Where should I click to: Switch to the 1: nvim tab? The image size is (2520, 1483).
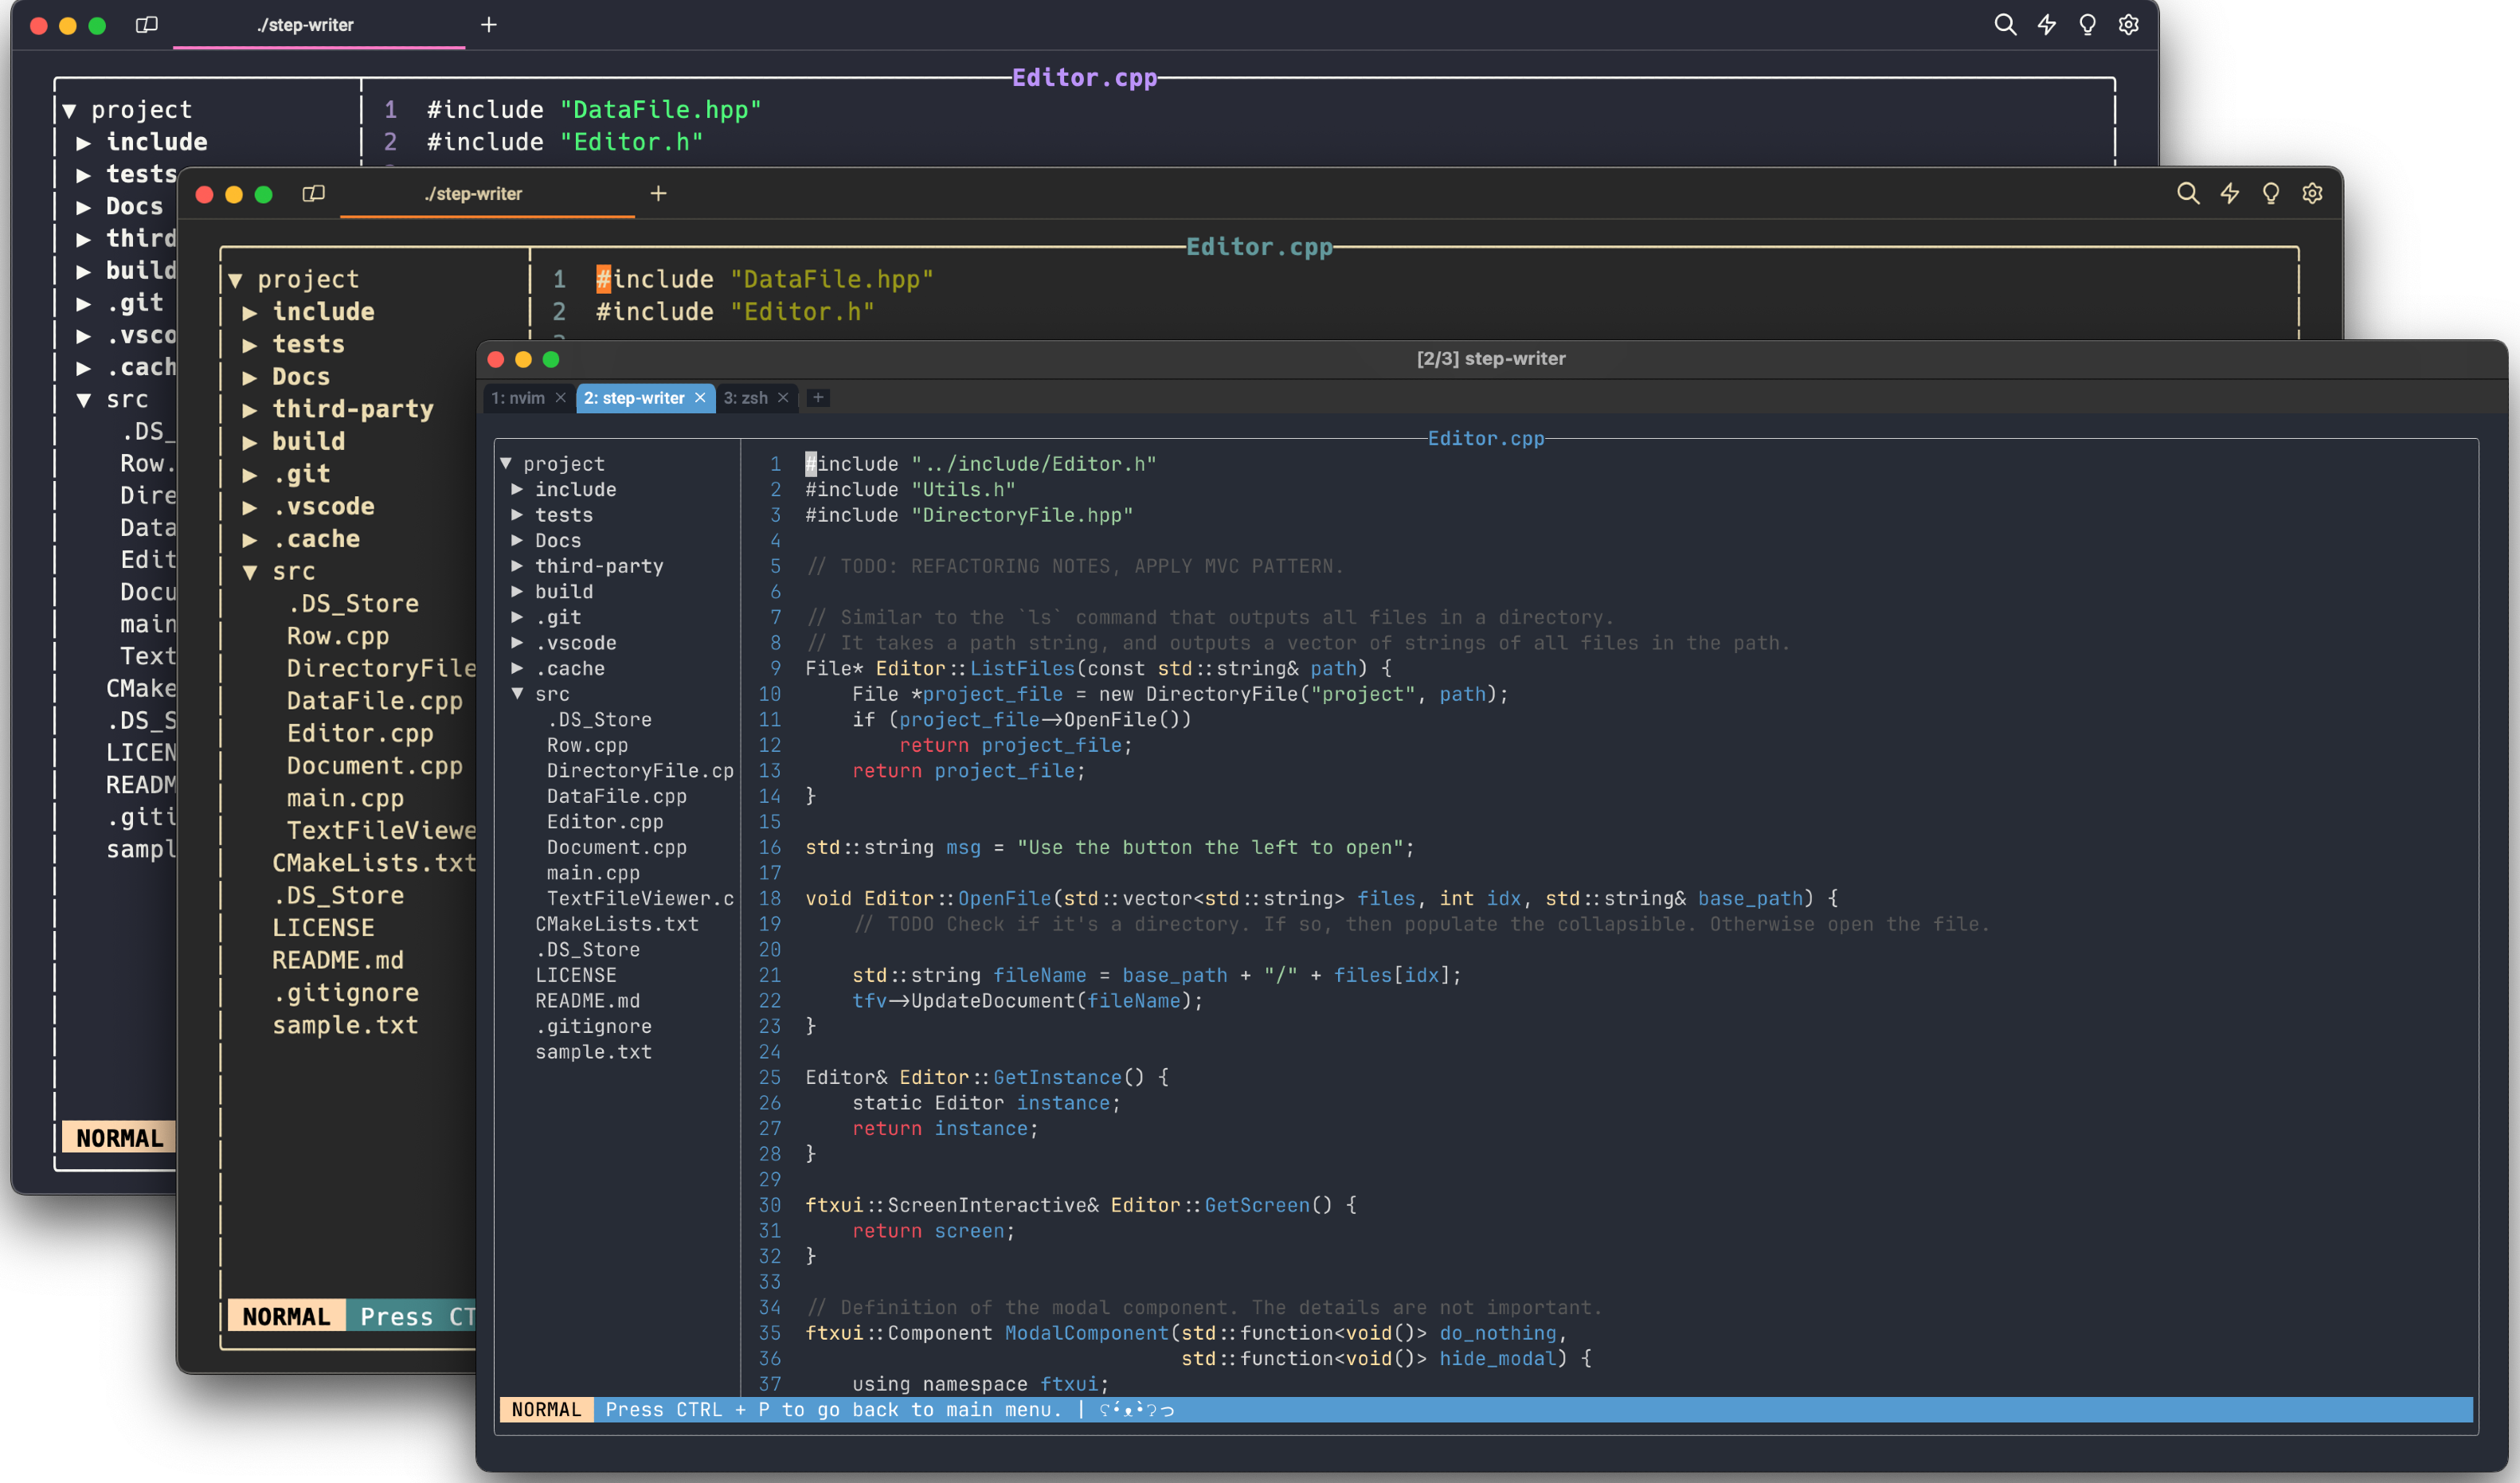(x=518, y=398)
